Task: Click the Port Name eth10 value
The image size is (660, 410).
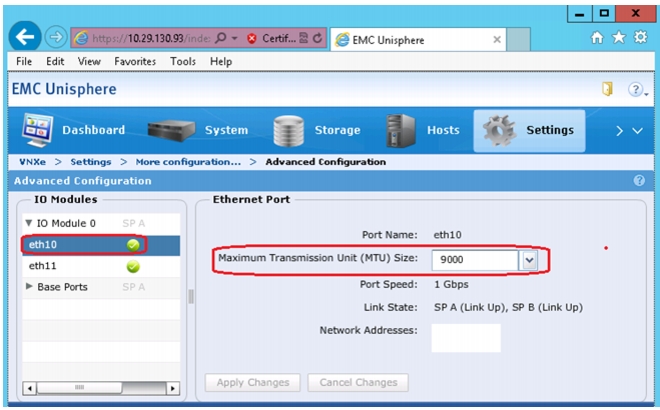Action: [x=447, y=235]
